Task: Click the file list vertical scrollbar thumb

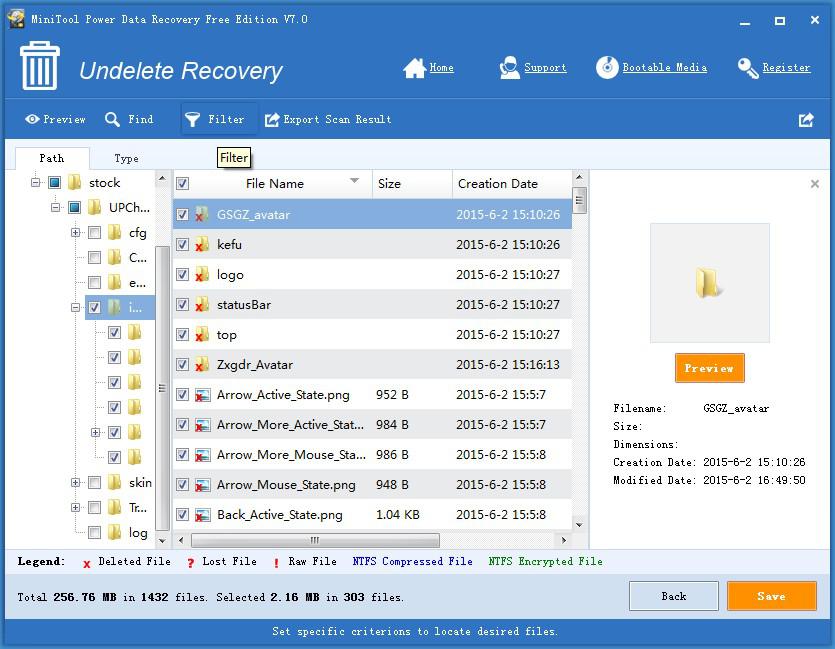Action: (x=579, y=200)
